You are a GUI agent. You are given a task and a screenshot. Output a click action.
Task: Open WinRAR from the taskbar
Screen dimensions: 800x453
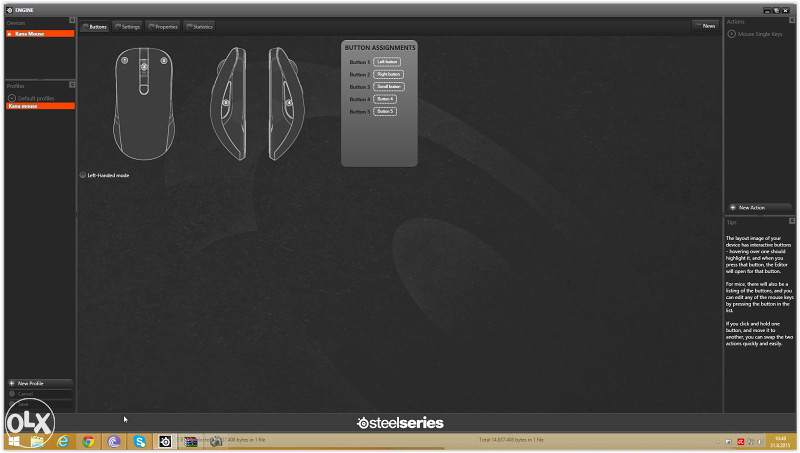(x=191, y=441)
